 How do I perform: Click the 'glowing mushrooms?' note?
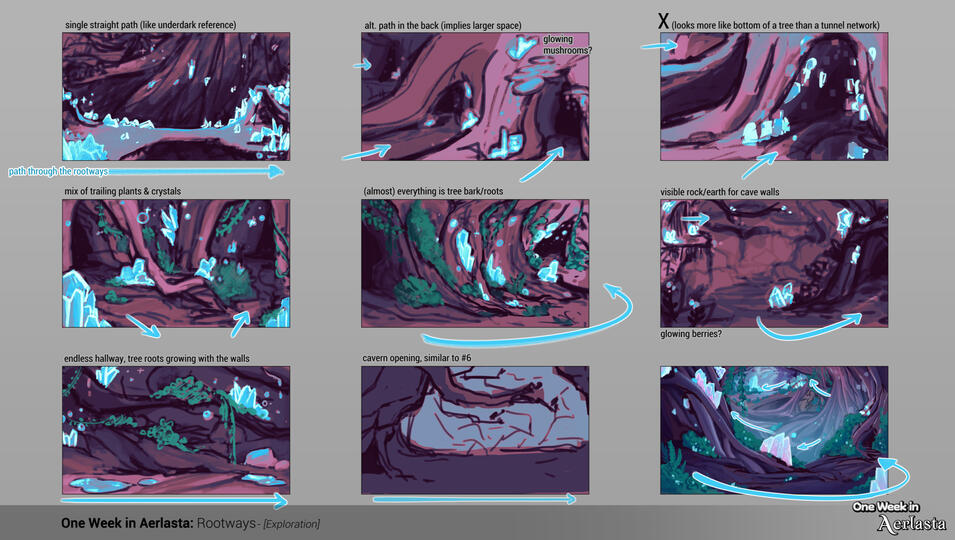click(x=566, y=44)
